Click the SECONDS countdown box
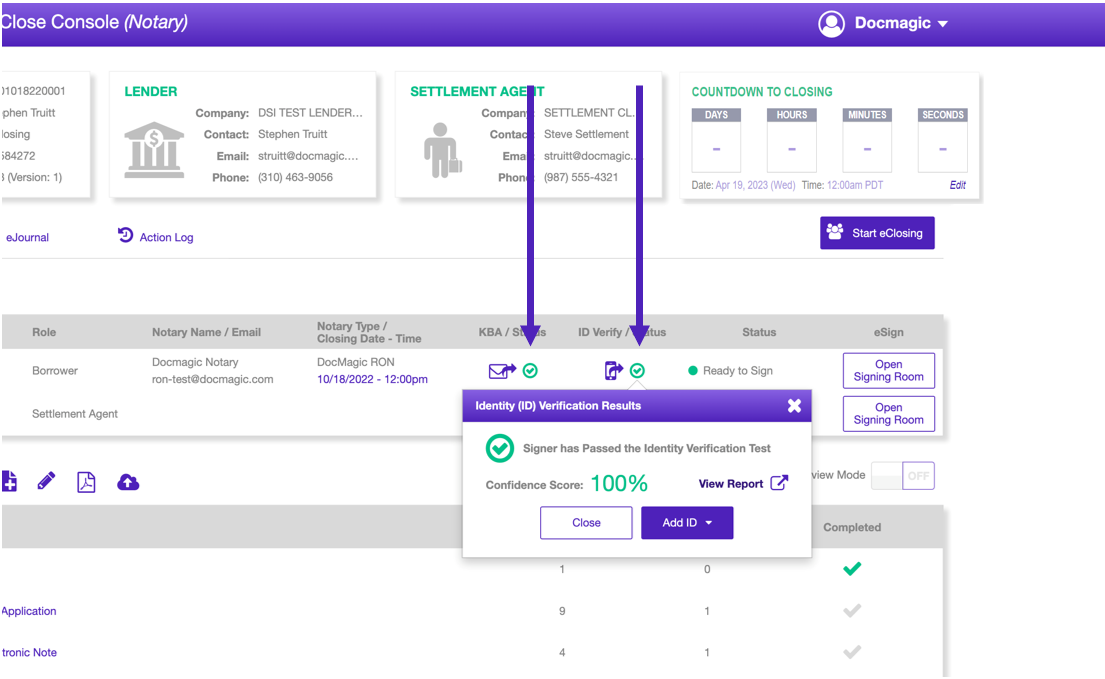This screenshot has height=679, width=1105. point(943,140)
